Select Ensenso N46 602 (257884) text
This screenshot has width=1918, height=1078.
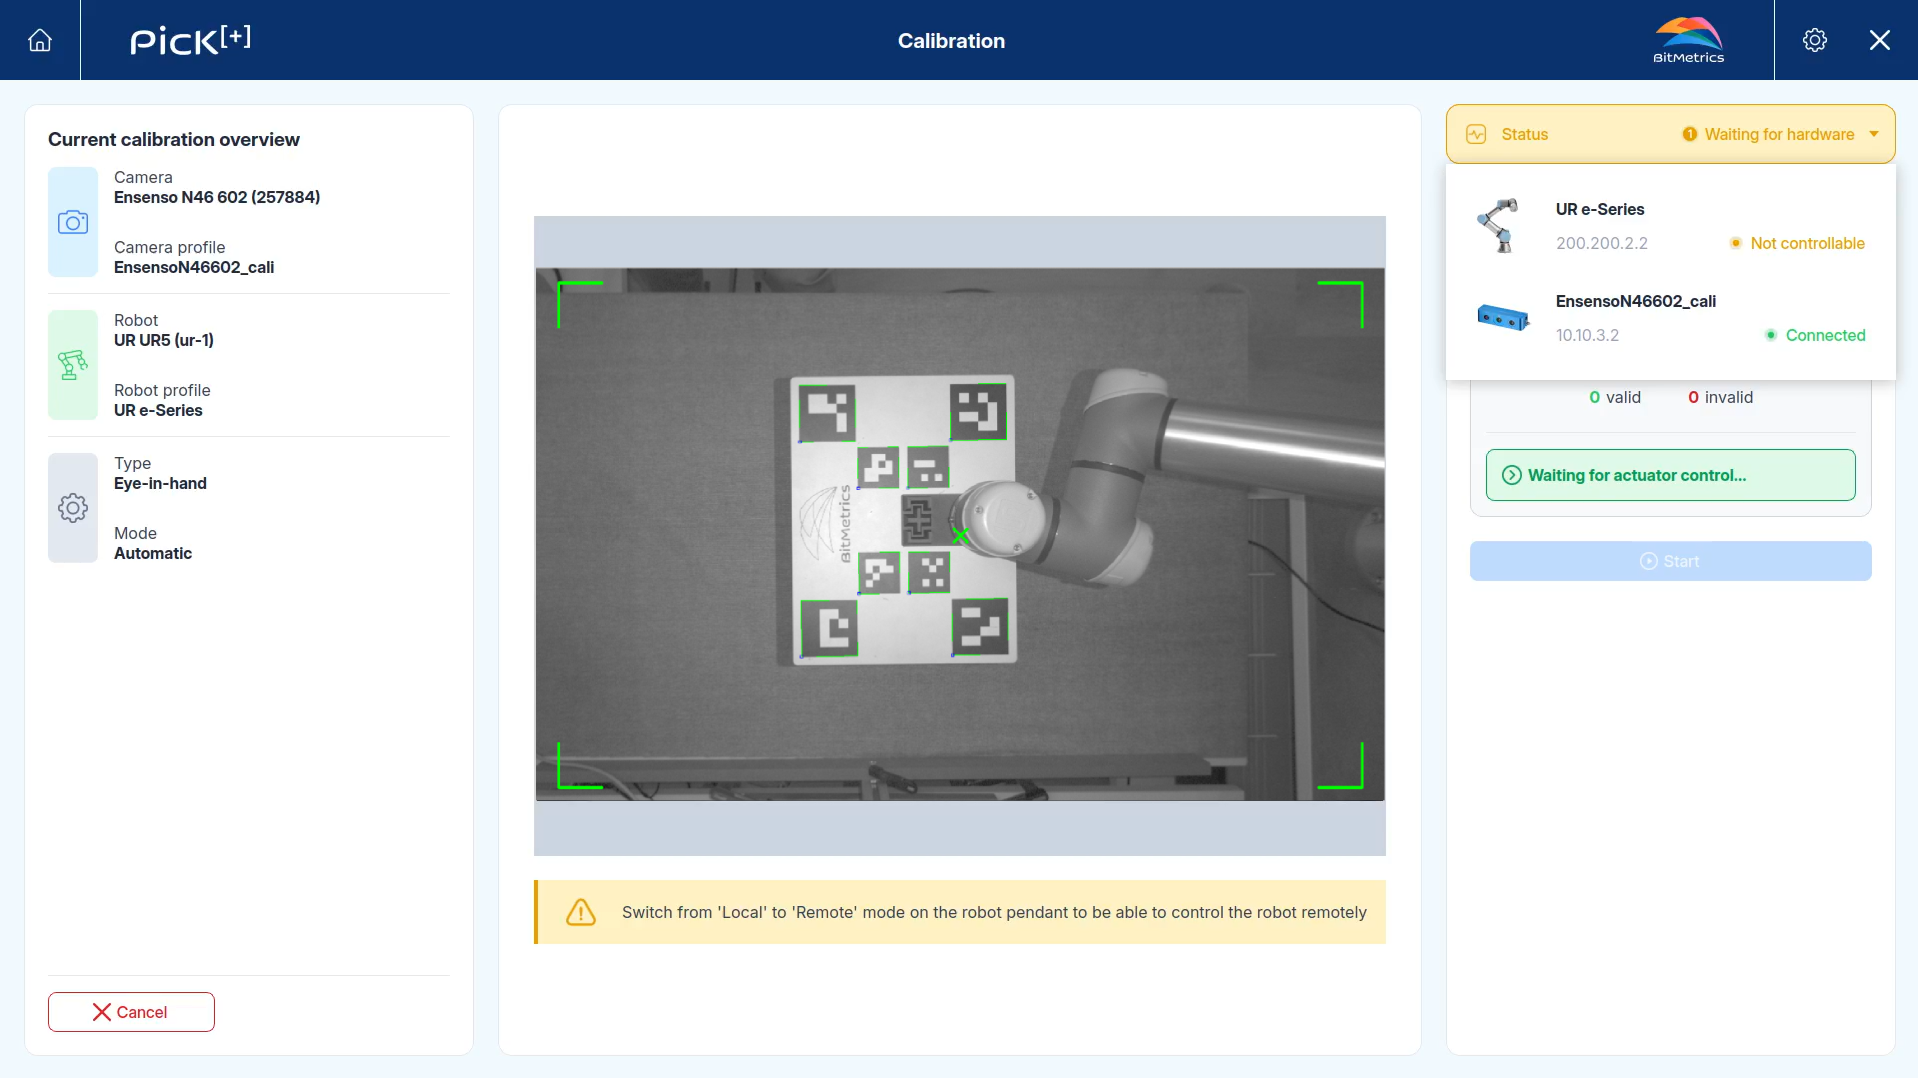click(x=217, y=197)
